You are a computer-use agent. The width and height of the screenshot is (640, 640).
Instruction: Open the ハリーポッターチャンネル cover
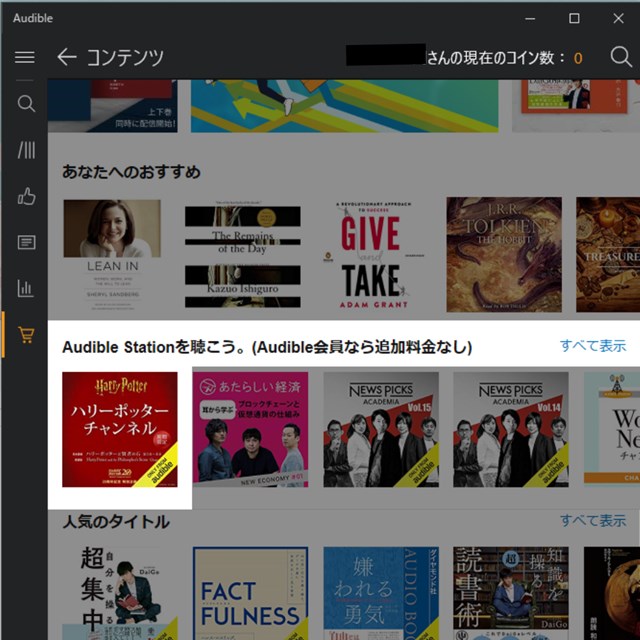point(120,429)
